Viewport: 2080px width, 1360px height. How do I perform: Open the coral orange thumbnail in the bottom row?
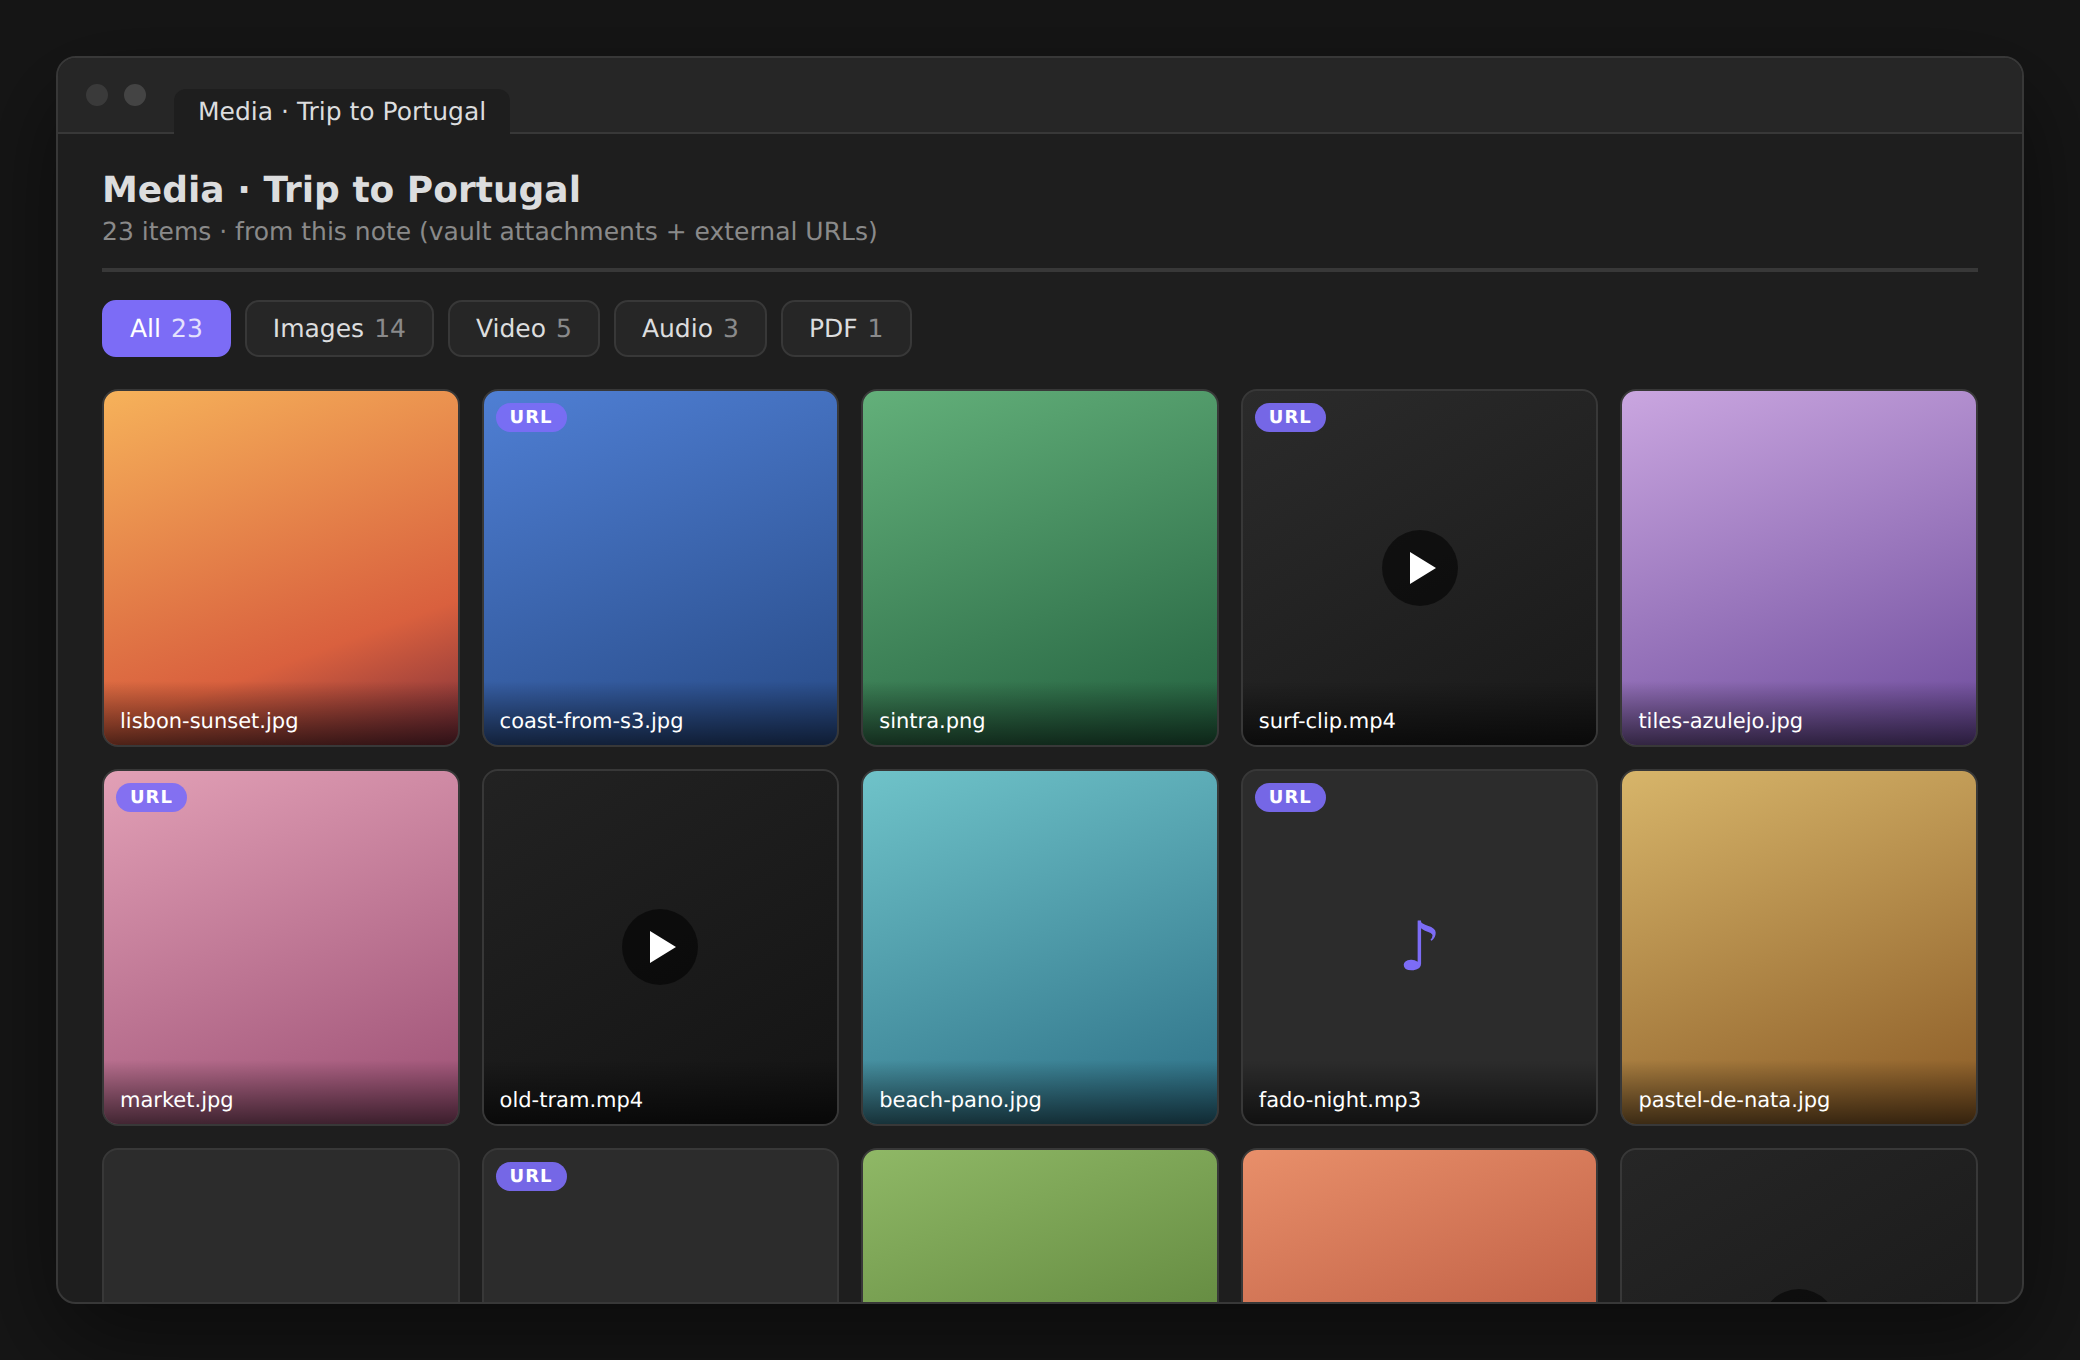click(1419, 1226)
